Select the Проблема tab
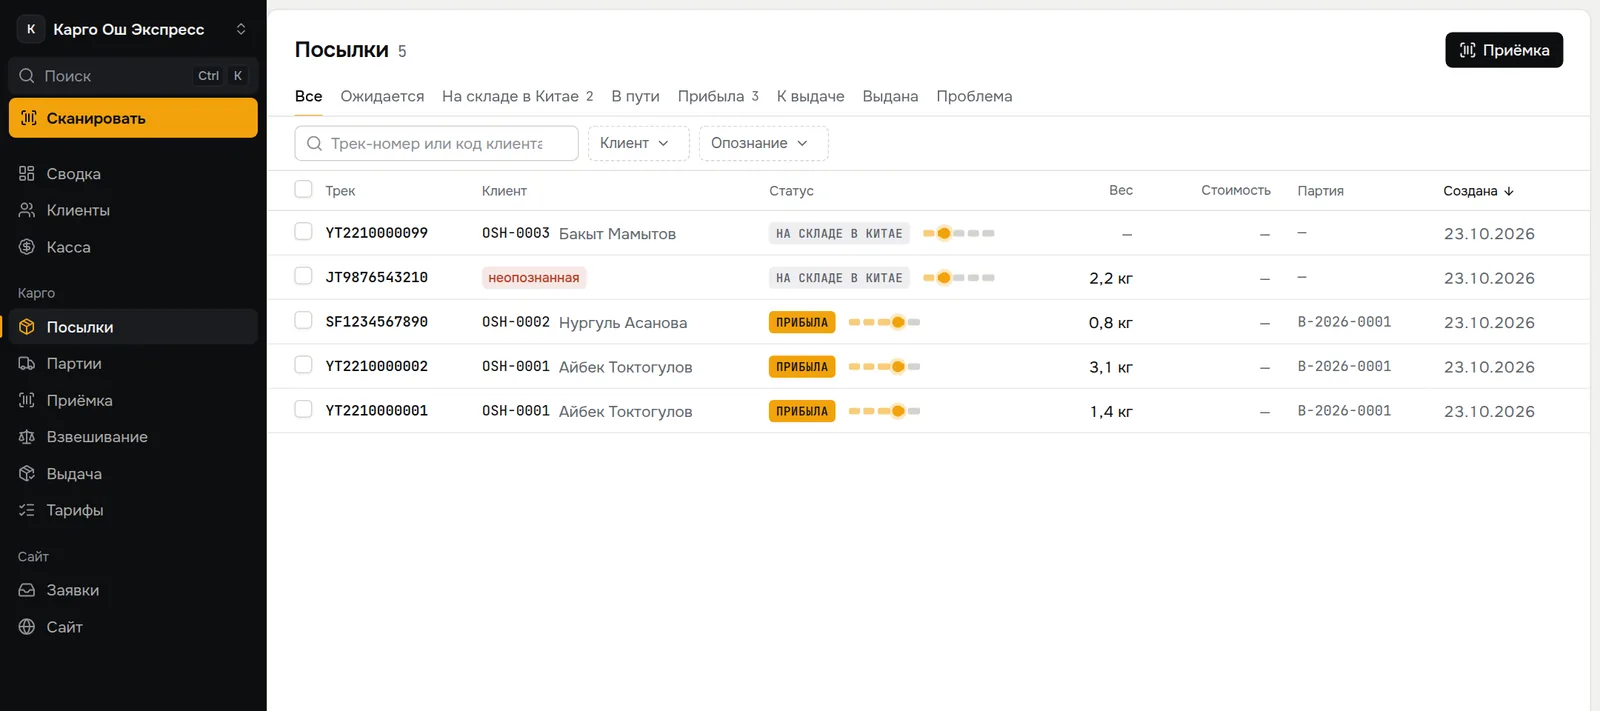 tap(974, 96)
